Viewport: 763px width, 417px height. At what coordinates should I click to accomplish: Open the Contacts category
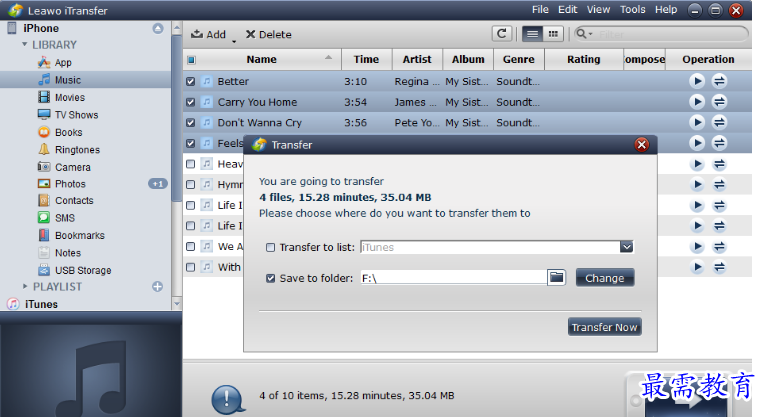coord(74,200)
